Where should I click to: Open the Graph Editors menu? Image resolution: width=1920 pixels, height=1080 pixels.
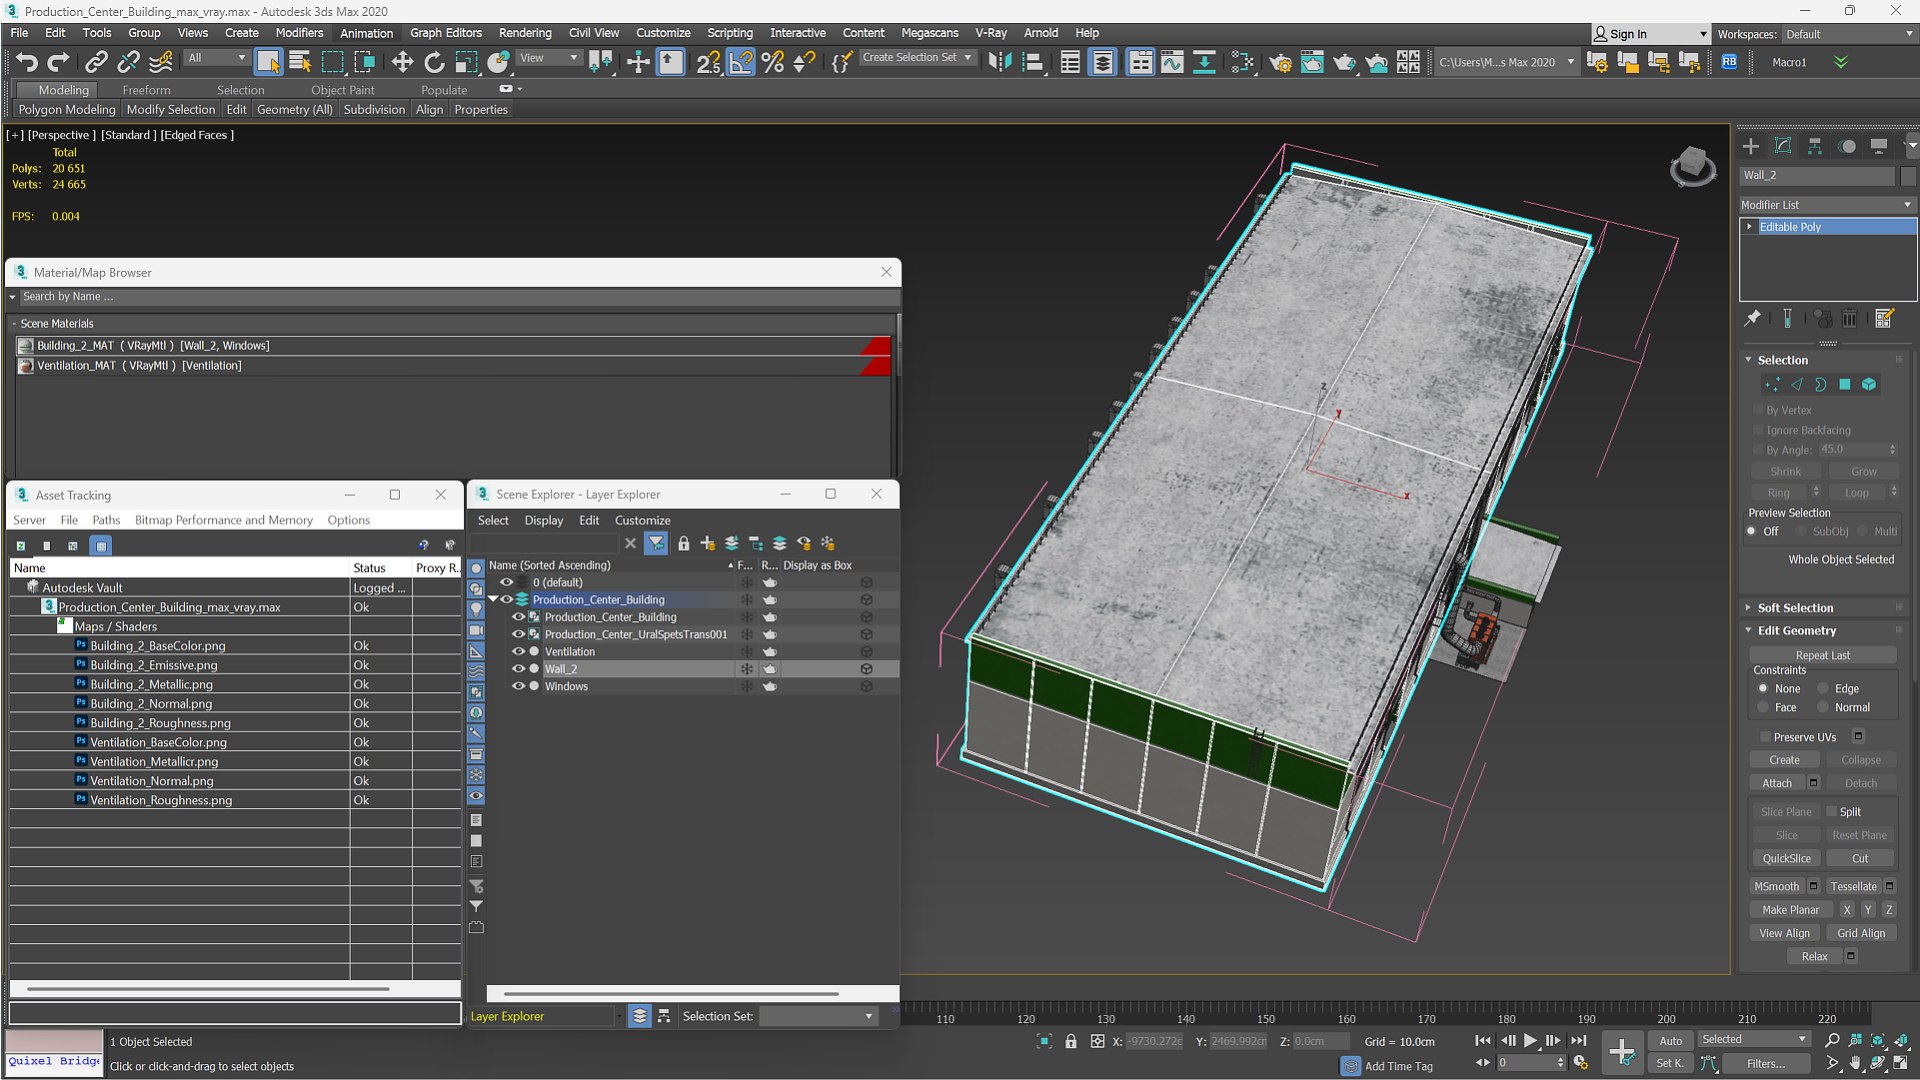[x=446, y=33]
